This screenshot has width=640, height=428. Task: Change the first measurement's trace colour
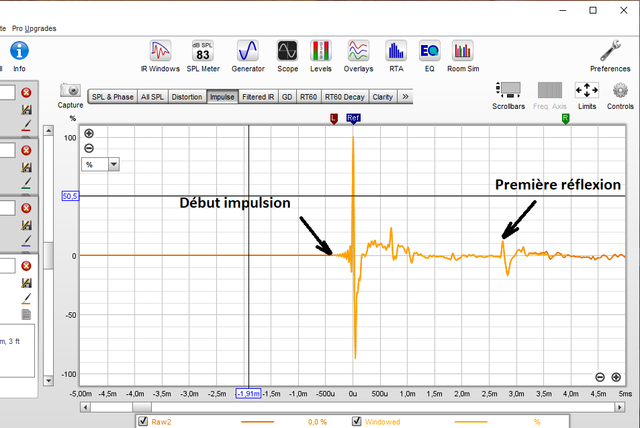pos(26,126)
